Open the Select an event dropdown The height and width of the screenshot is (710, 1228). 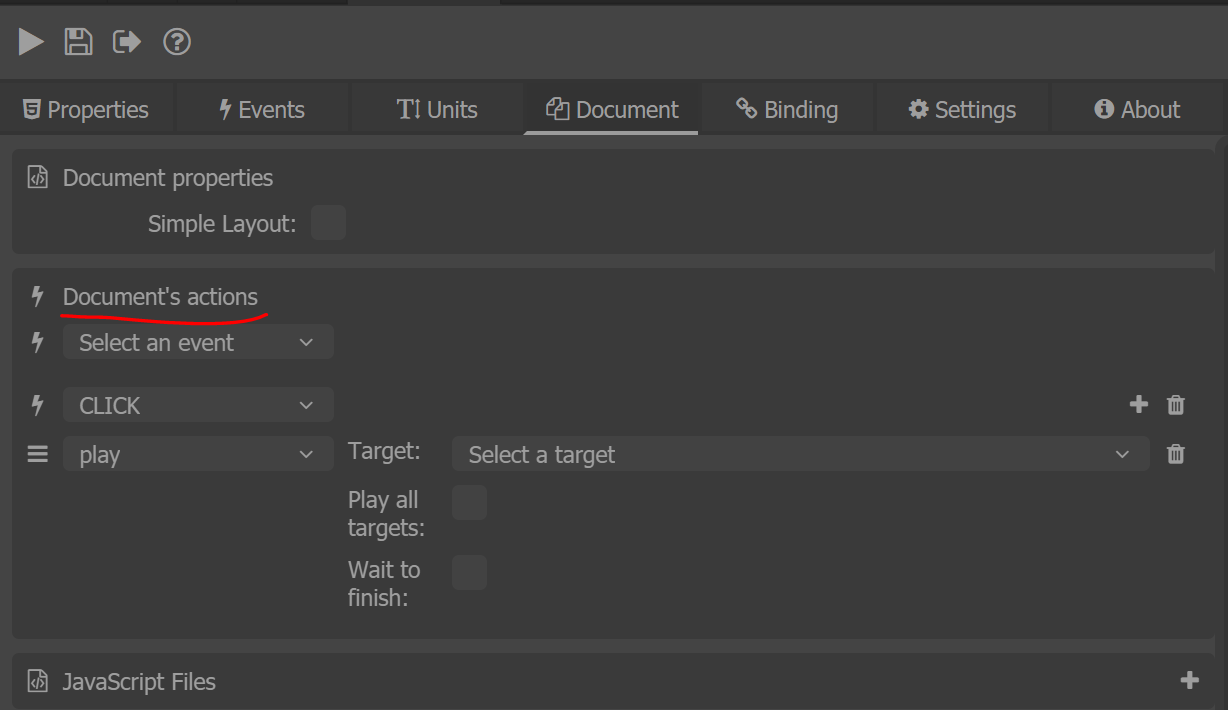pyautogui.click(x=198, y=342)
